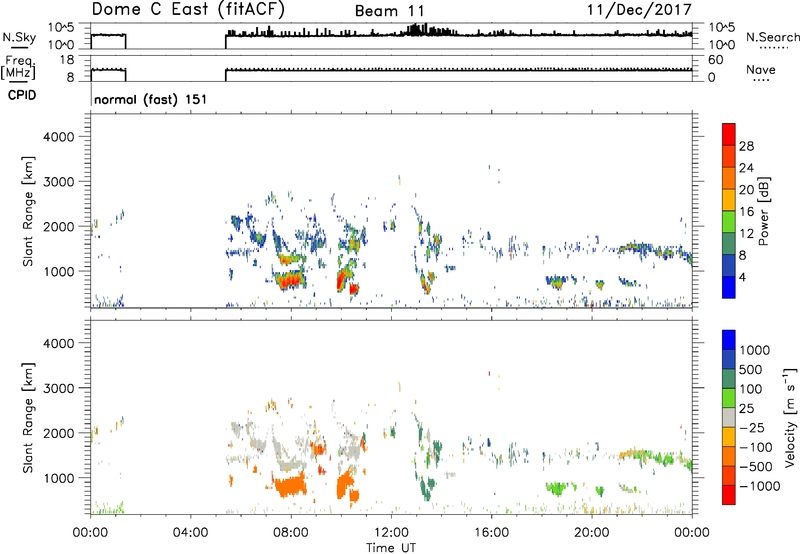Click the 'CPID' label
The height and width of the screenshot is (554, 800).
(x=22, y=95)
